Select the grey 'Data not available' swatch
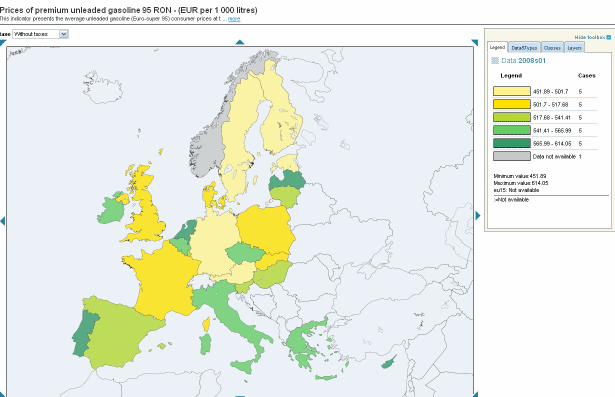The height and width of the screenshot is (397, 615). click(x=511, y=156)
